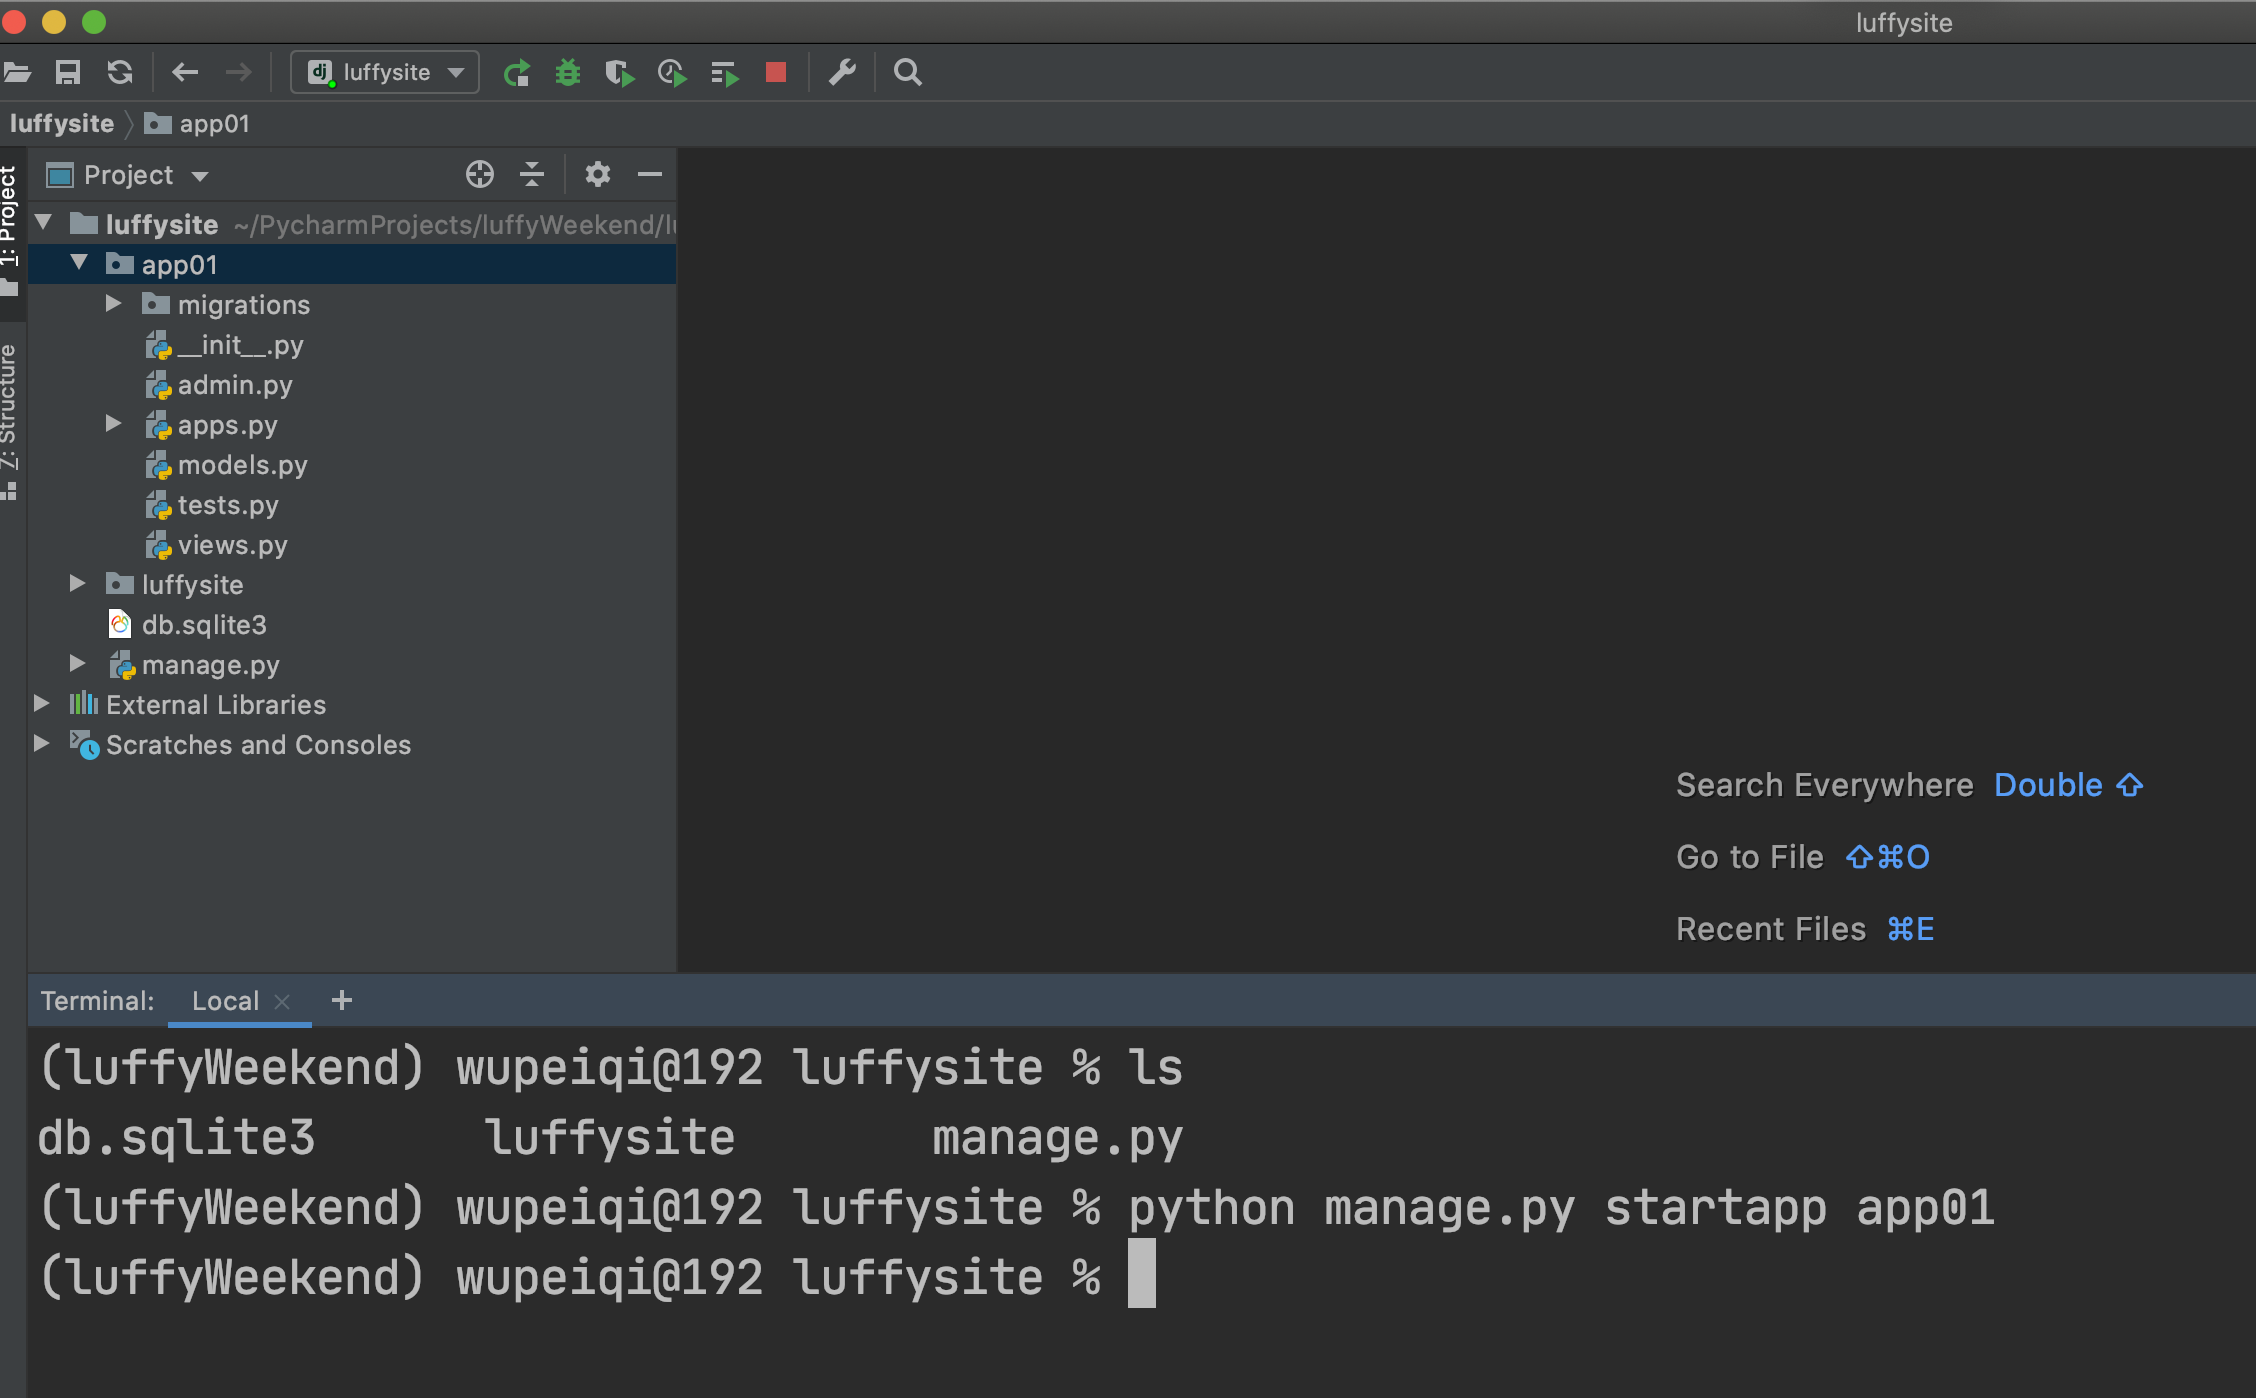Go forward with the right arrow icon

(x=238, y=72)
